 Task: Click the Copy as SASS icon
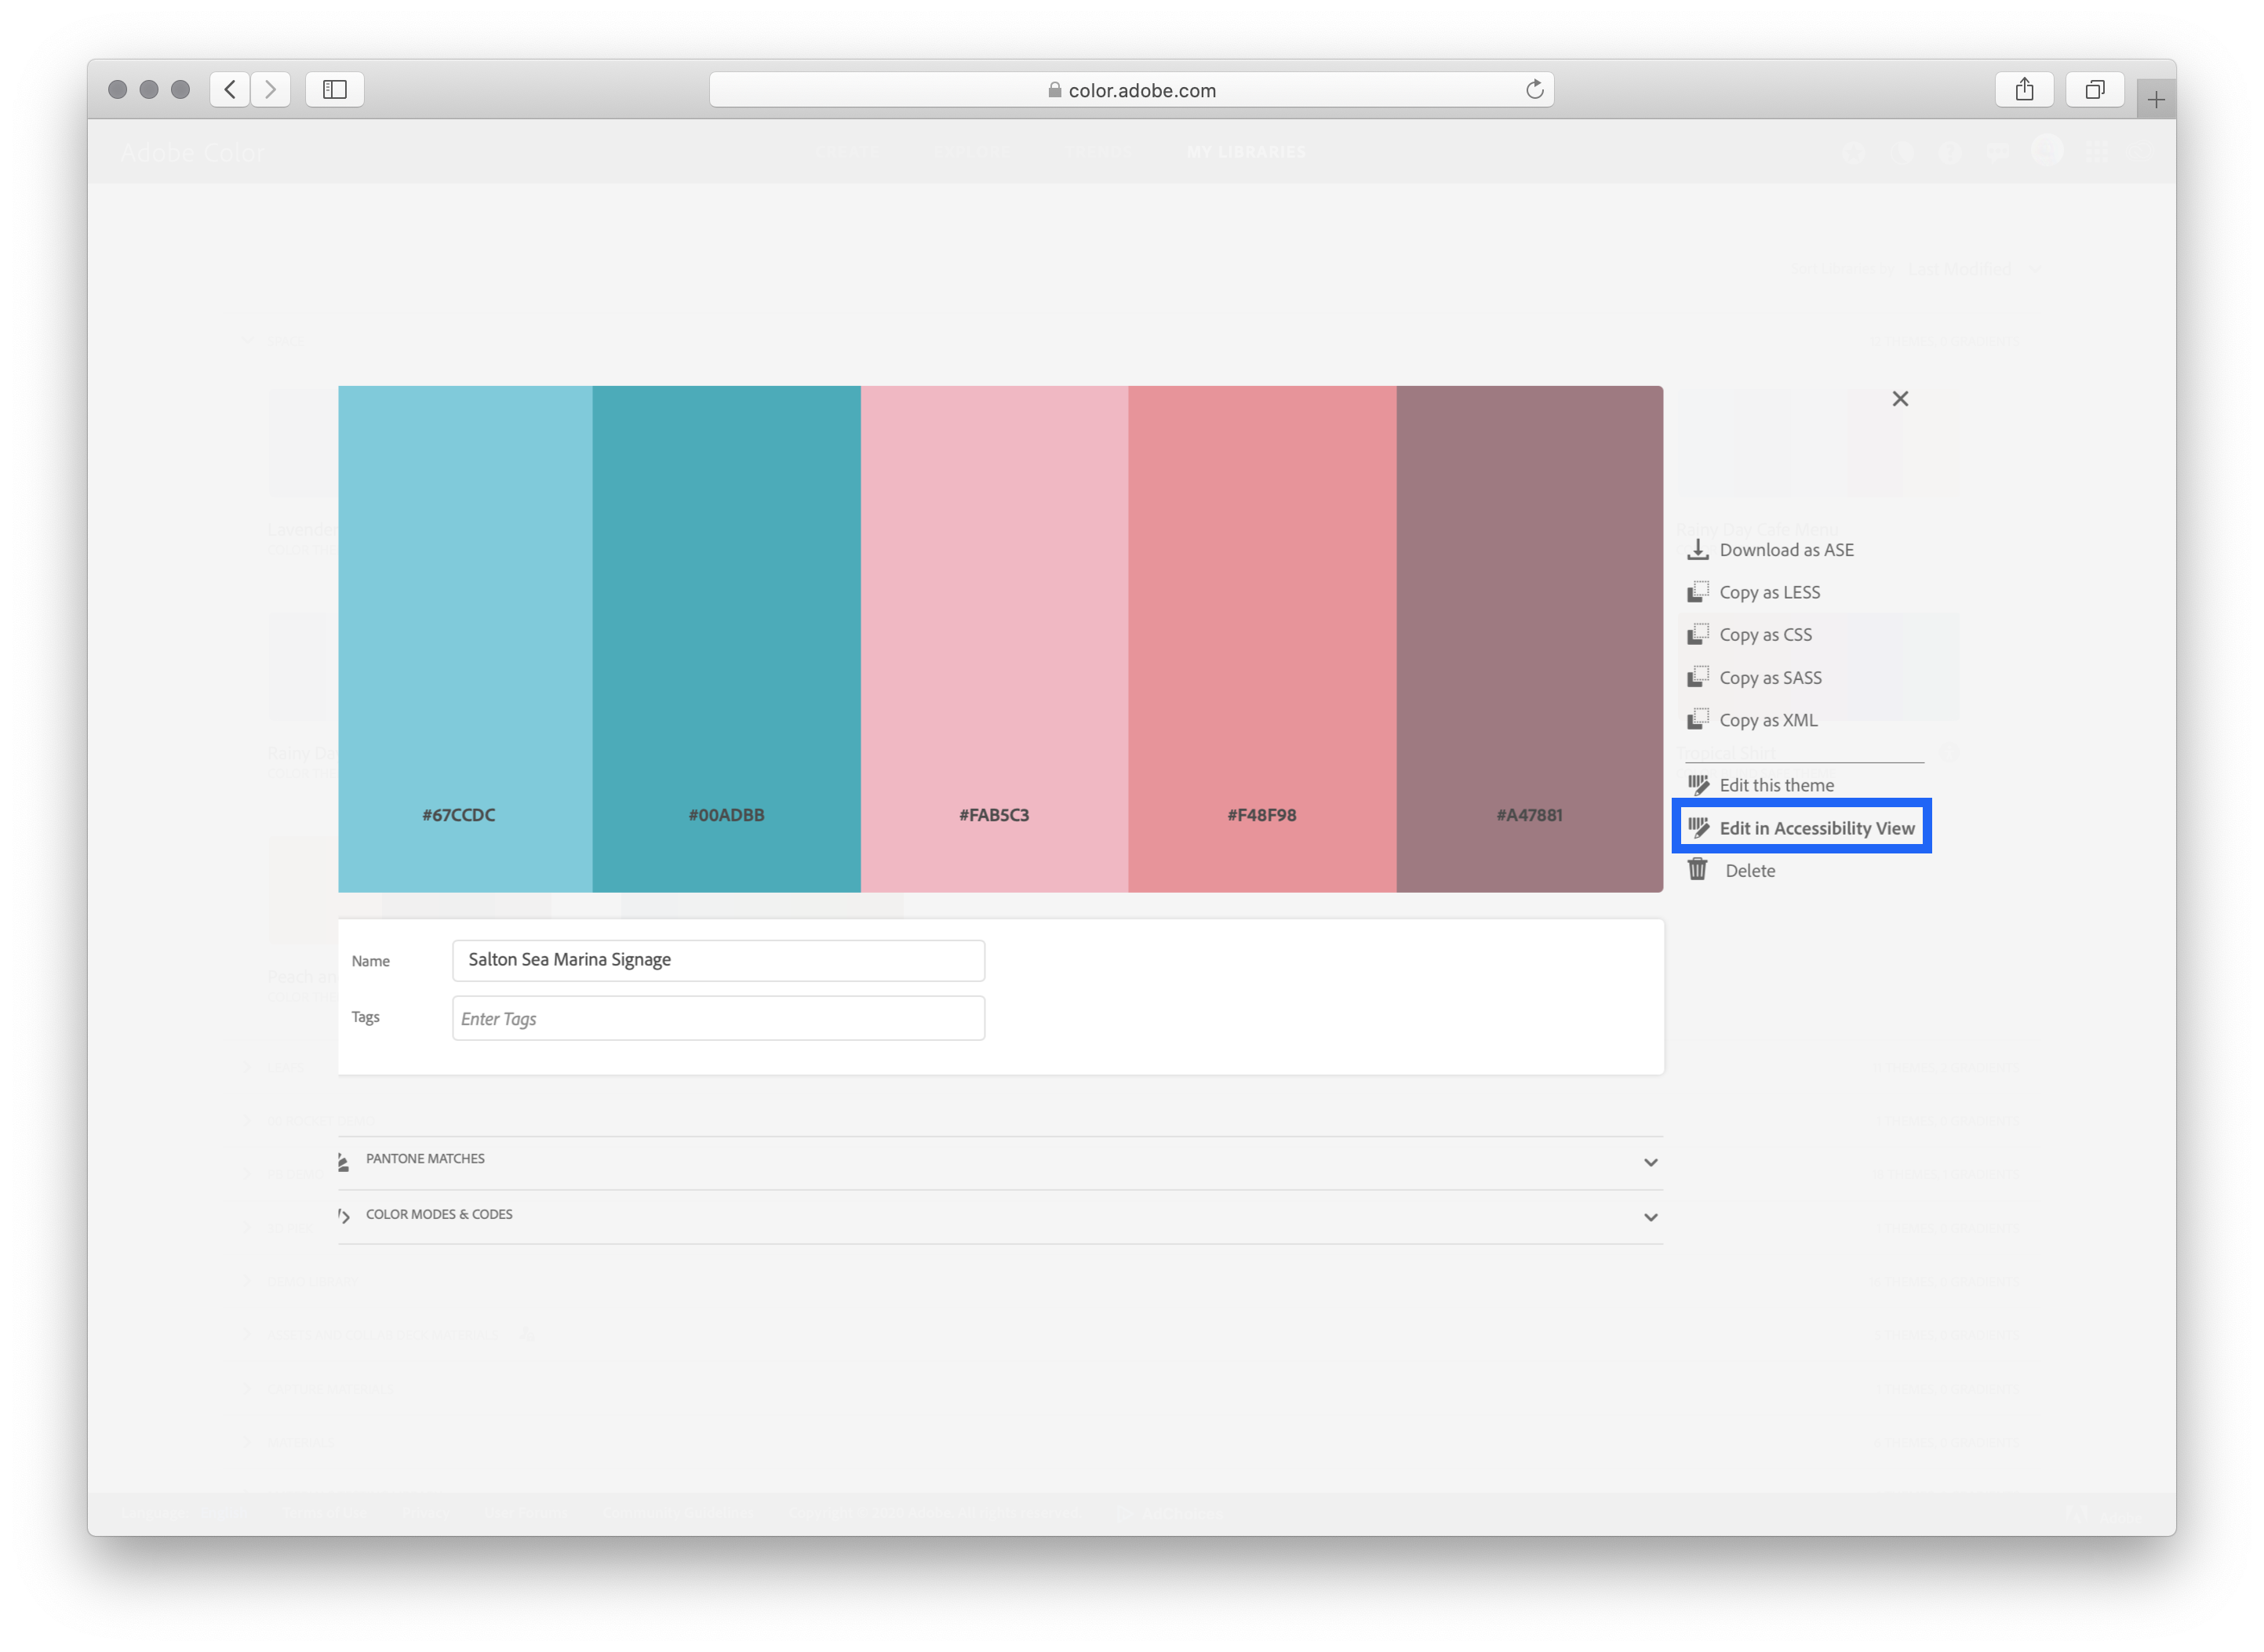(1696, 677)
